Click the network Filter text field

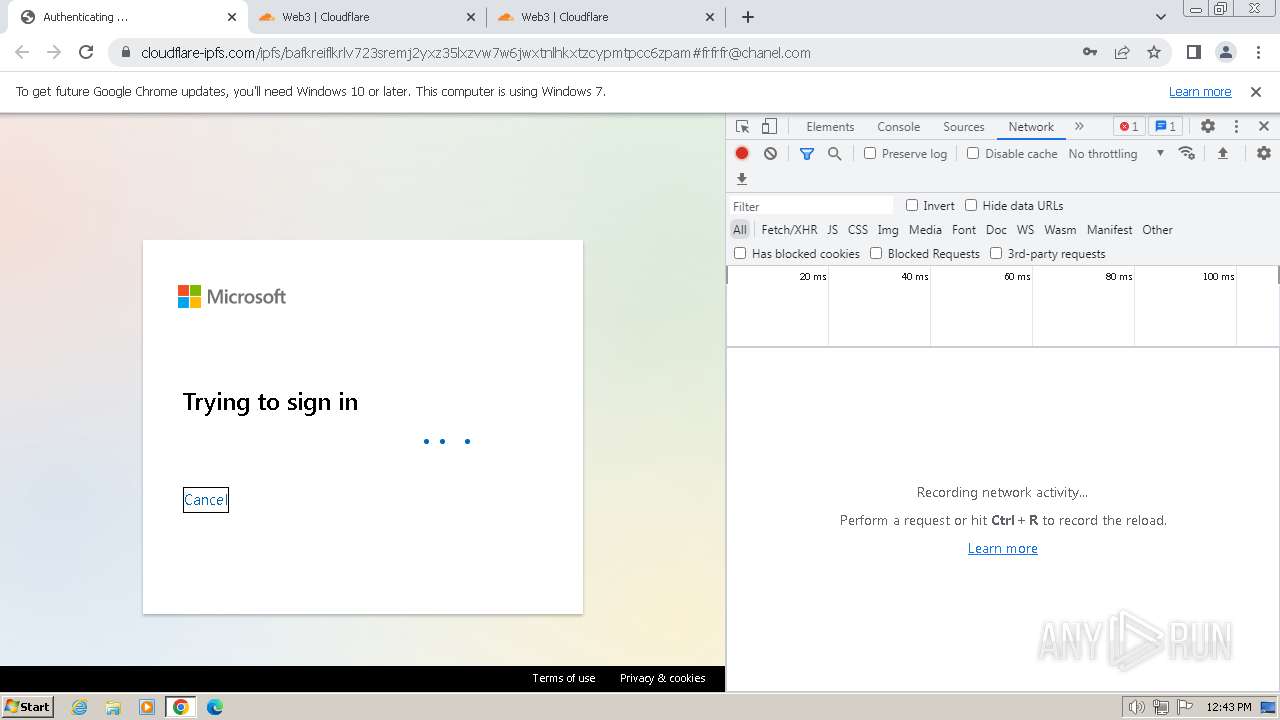[811, 206]
